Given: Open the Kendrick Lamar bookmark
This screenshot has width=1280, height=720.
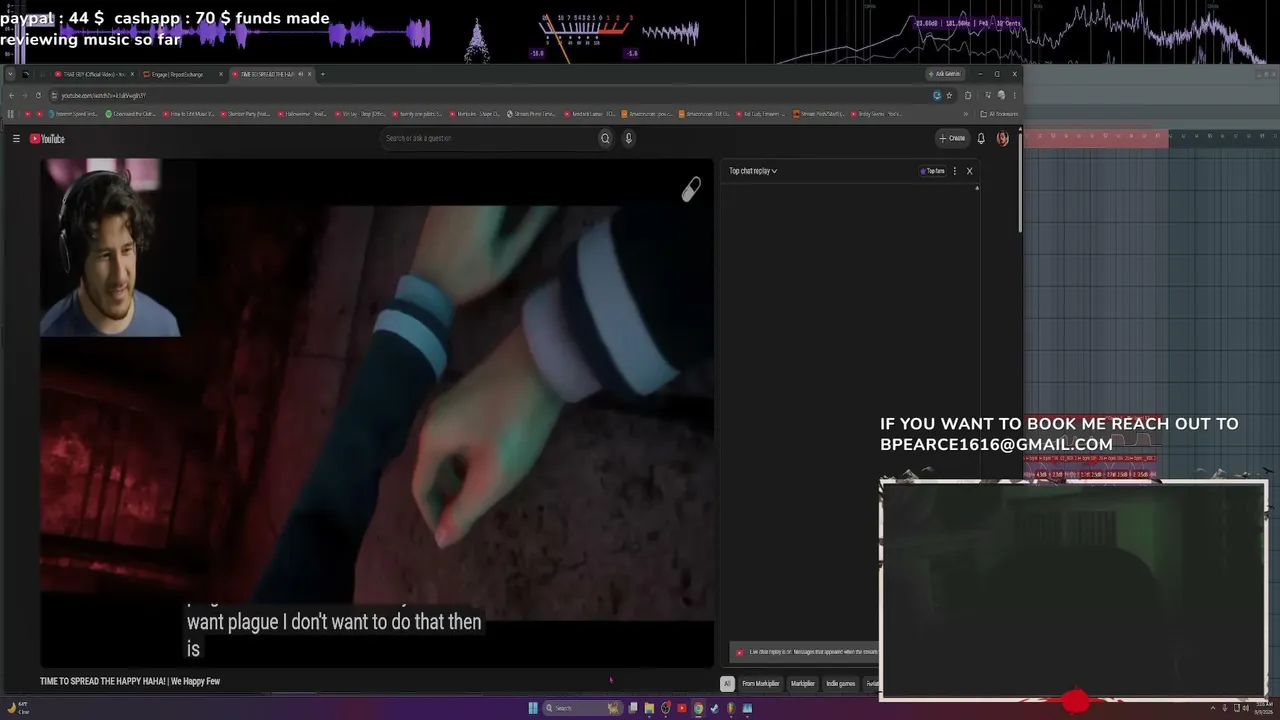Looking at the screenshot, I should pos(592,114).
